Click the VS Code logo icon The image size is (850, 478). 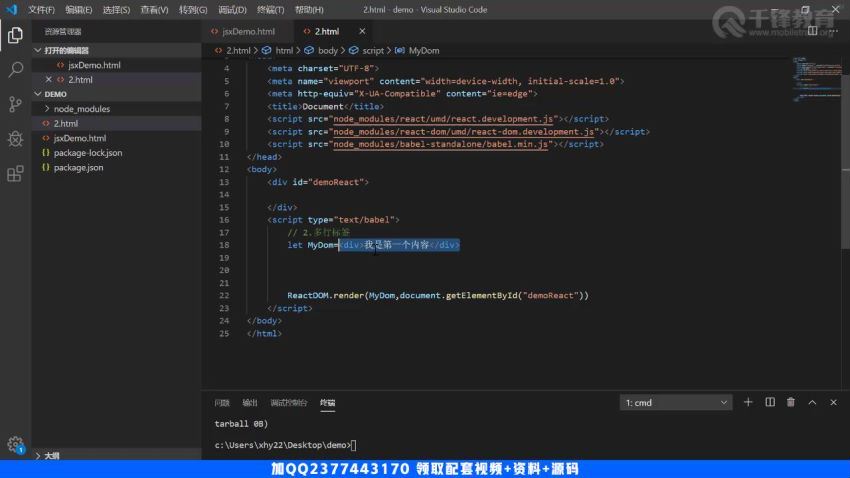11,9
